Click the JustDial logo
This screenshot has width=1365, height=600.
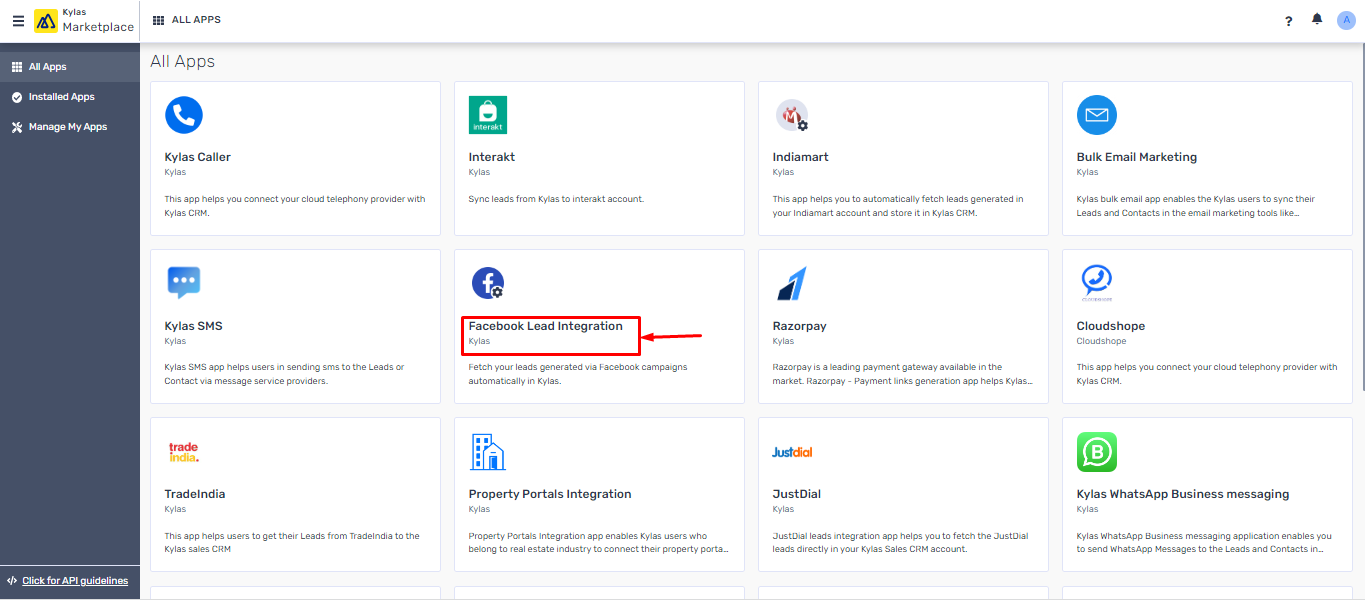pyautogui.click(x=792, y=452)
